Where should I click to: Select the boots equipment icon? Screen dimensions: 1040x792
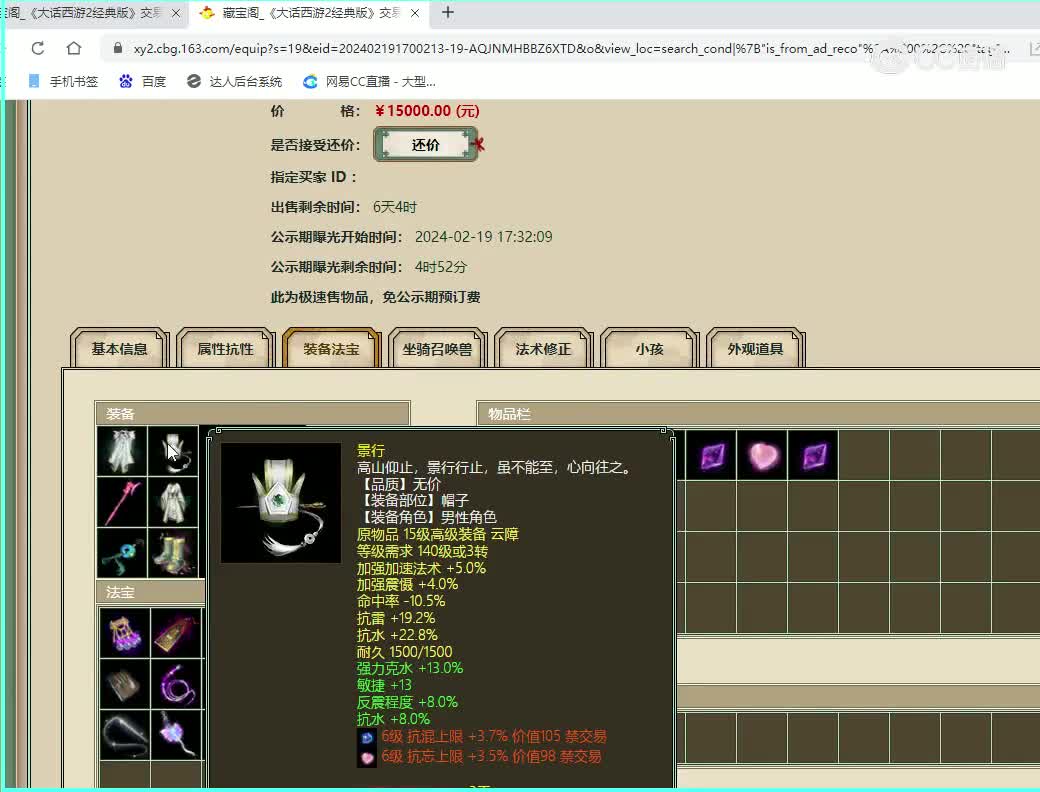[173, 553]
